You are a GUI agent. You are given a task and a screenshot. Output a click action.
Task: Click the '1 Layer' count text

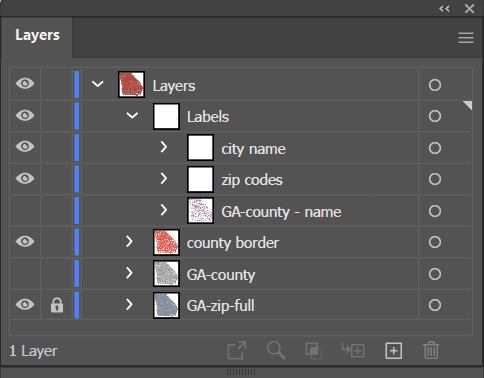point(33,351)
